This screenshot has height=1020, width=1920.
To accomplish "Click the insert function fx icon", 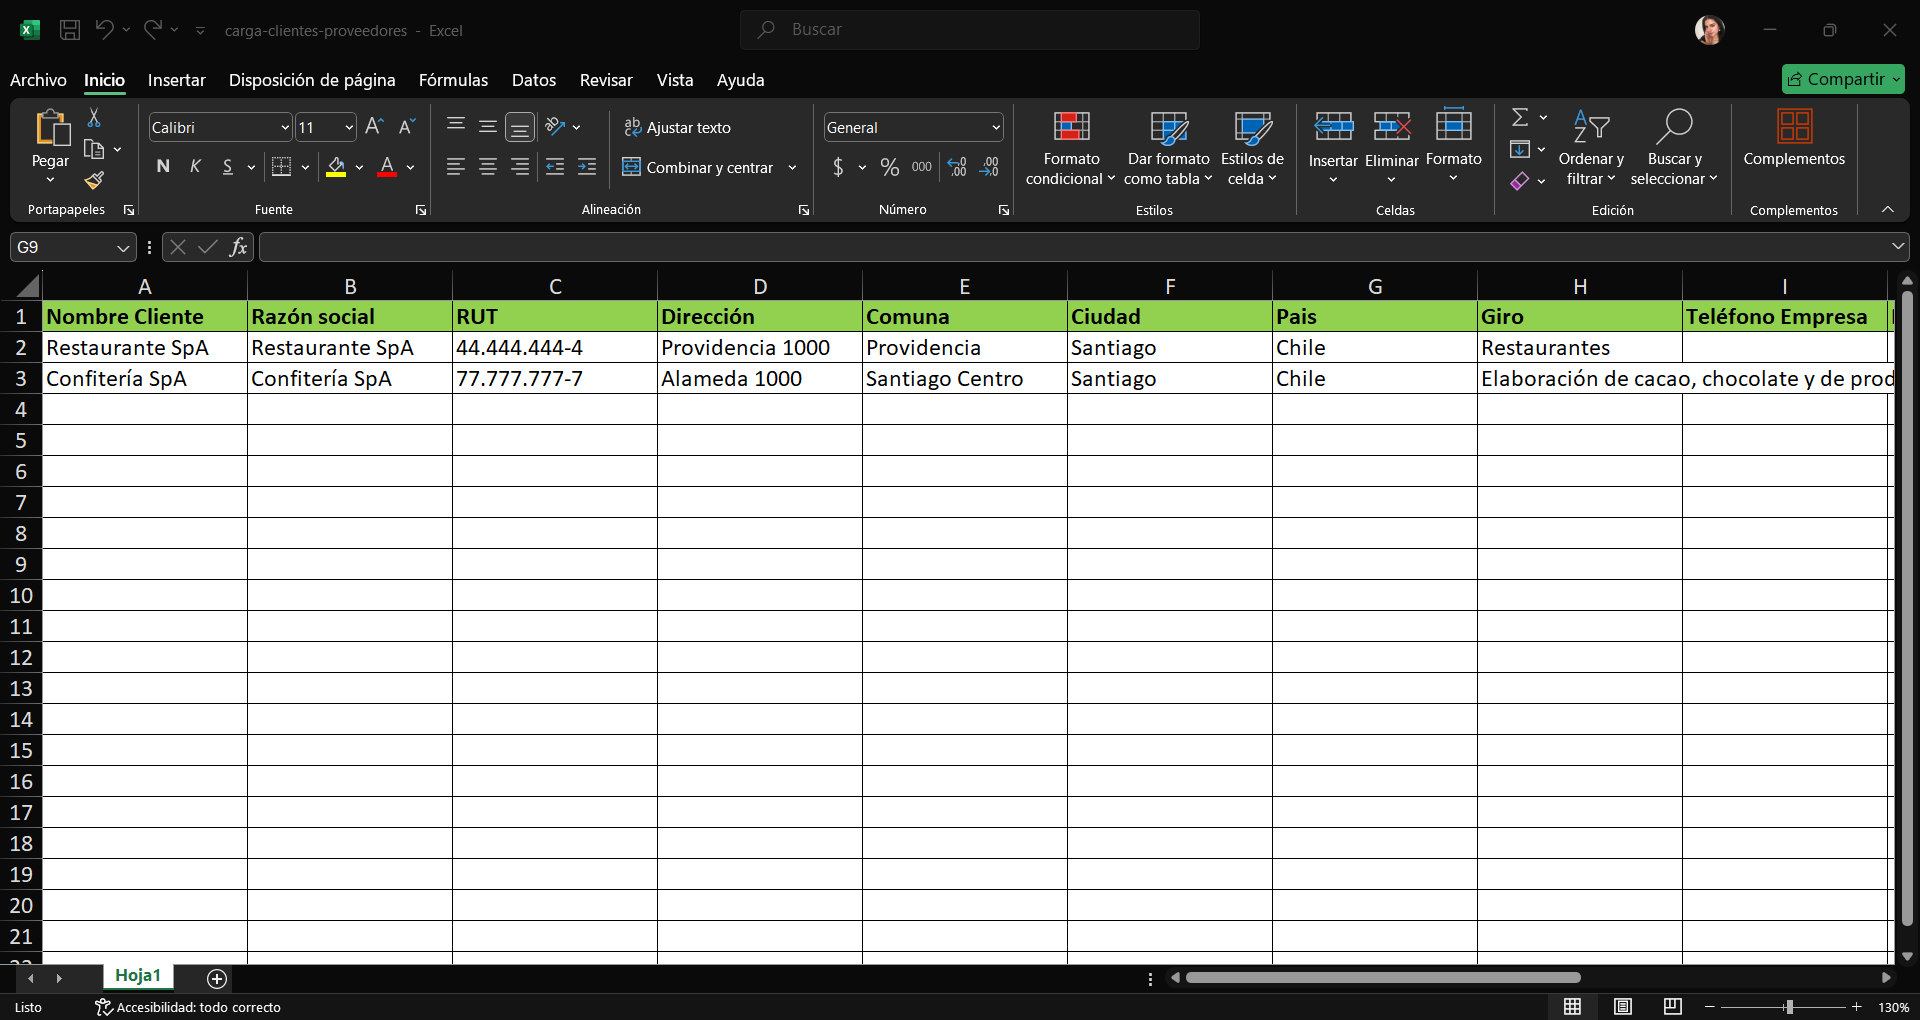I will point(238,247).
